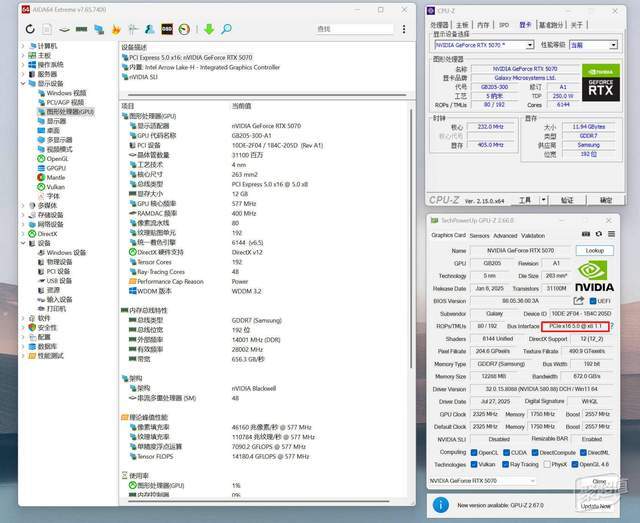Viewport: 640px width, 523px height.
Task: Click AIDA64 green download arrow icon
Action: [209, 29]
